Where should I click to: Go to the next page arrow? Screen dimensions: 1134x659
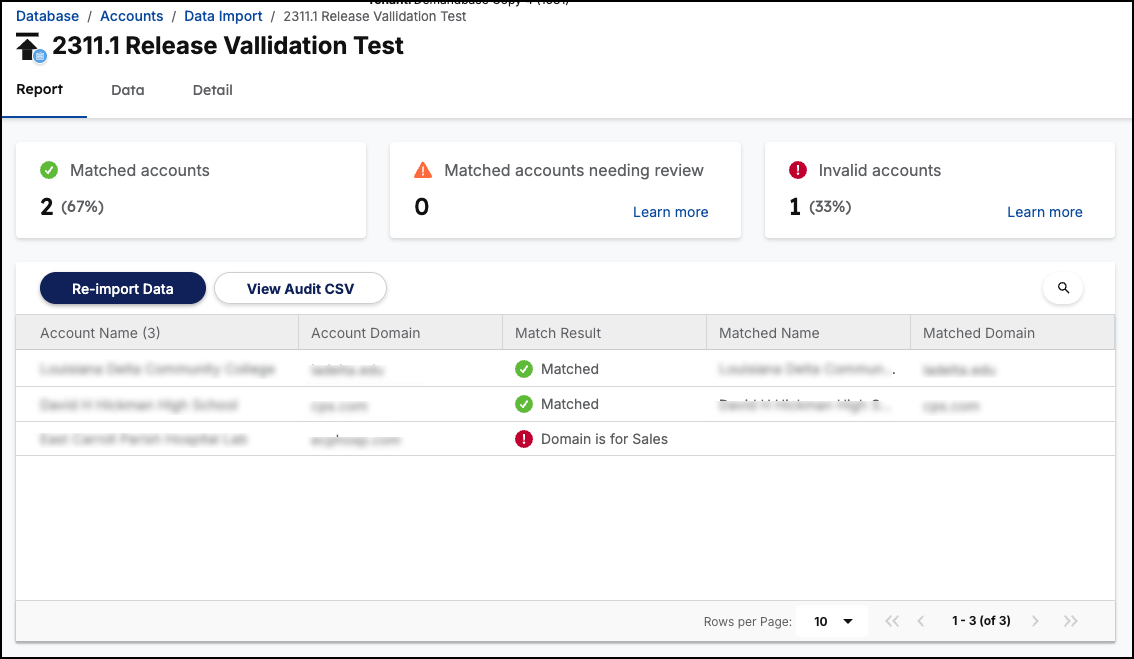pyautogui.click(x=1035, y=621)
